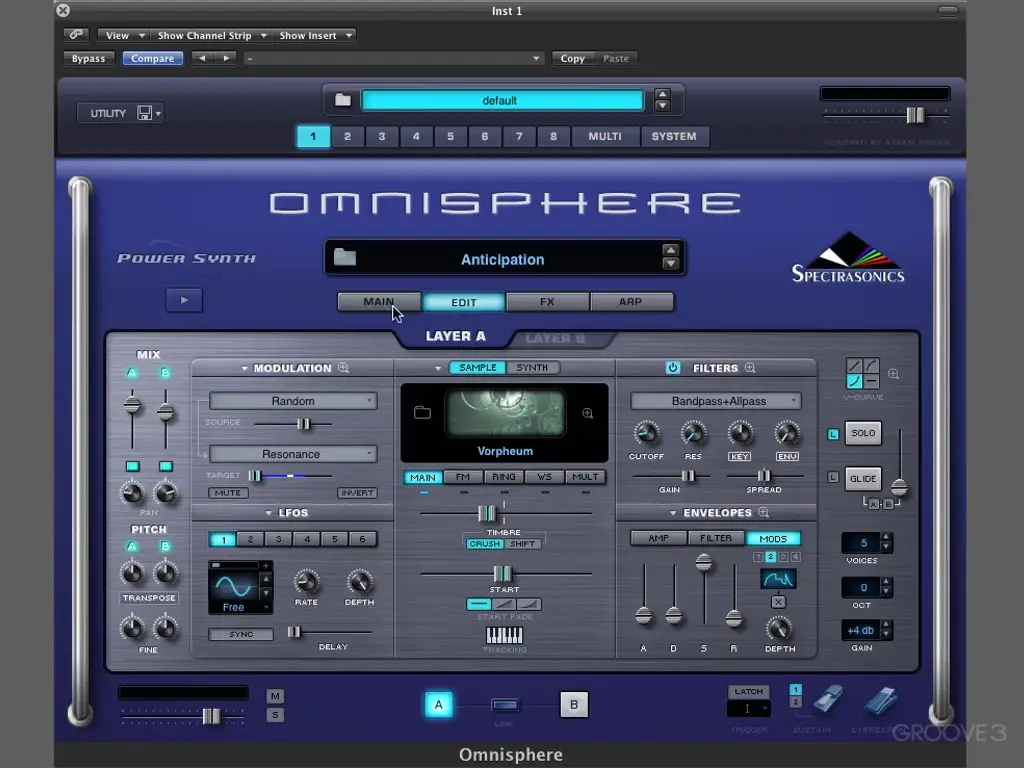The image size is (1024, 768).
Task: Click the V-Curve zoom magnifier
Action: tap(893, 374)
